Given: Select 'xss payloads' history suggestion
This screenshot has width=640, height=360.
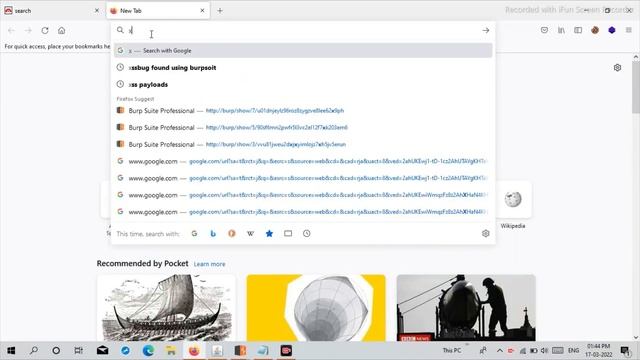Looking at the screenshot, I should (x=303, y=84).
